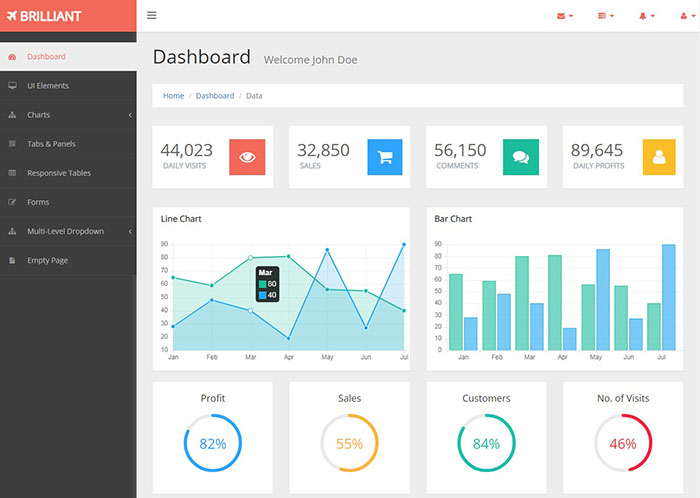The height and width of the screenshot is (498, 700).
Task: Open the bell notifications dropdown
Action: (x=647, y=16)
